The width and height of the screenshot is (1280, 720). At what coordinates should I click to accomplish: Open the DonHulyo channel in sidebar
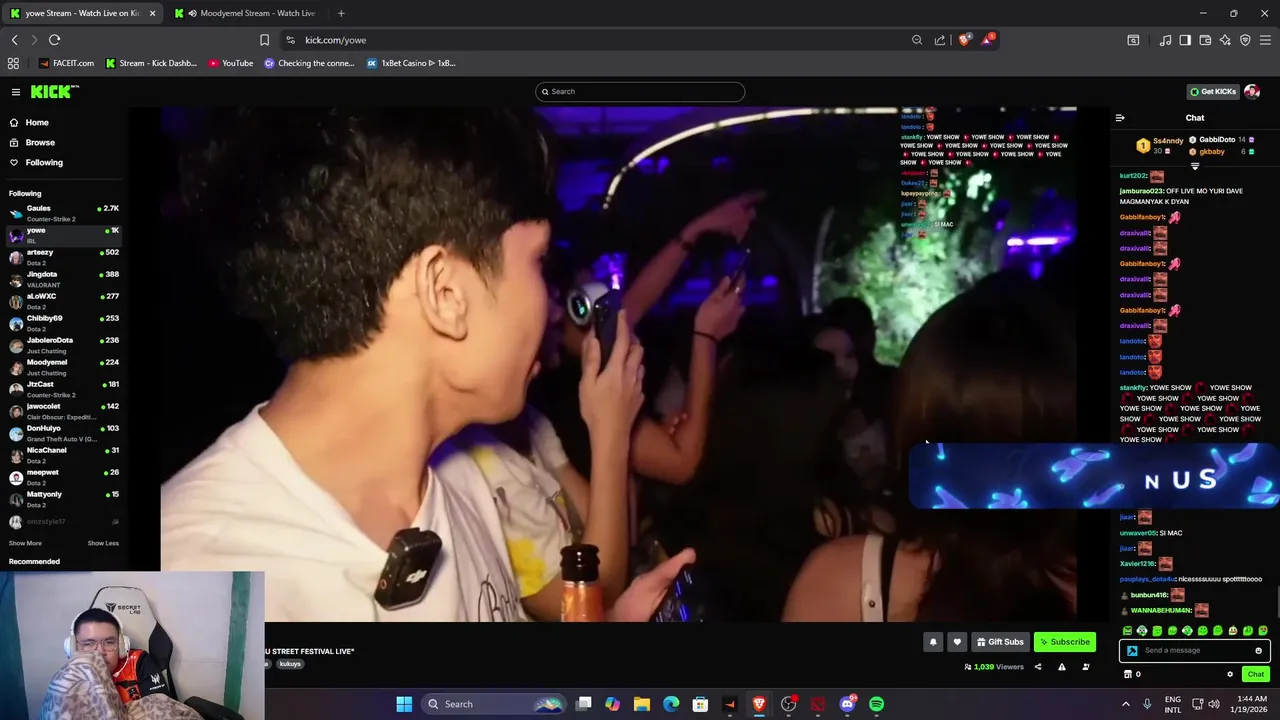[64, 433]
